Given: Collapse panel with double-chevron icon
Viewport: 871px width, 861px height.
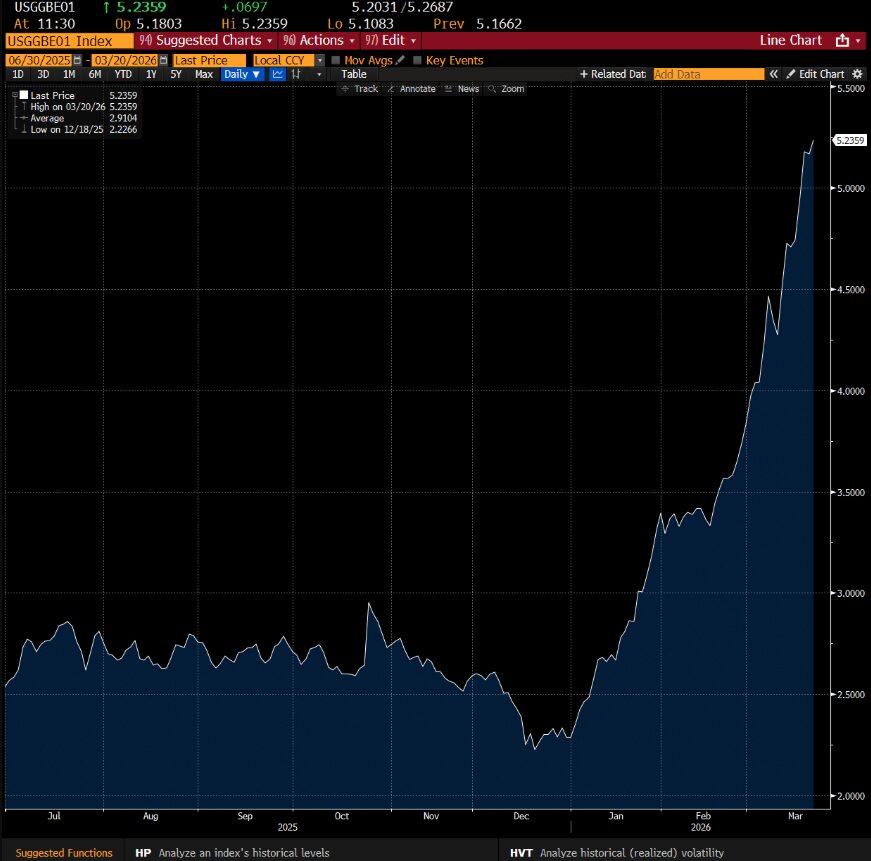Looking at the screenshot, I should click(x=775, y=74).
